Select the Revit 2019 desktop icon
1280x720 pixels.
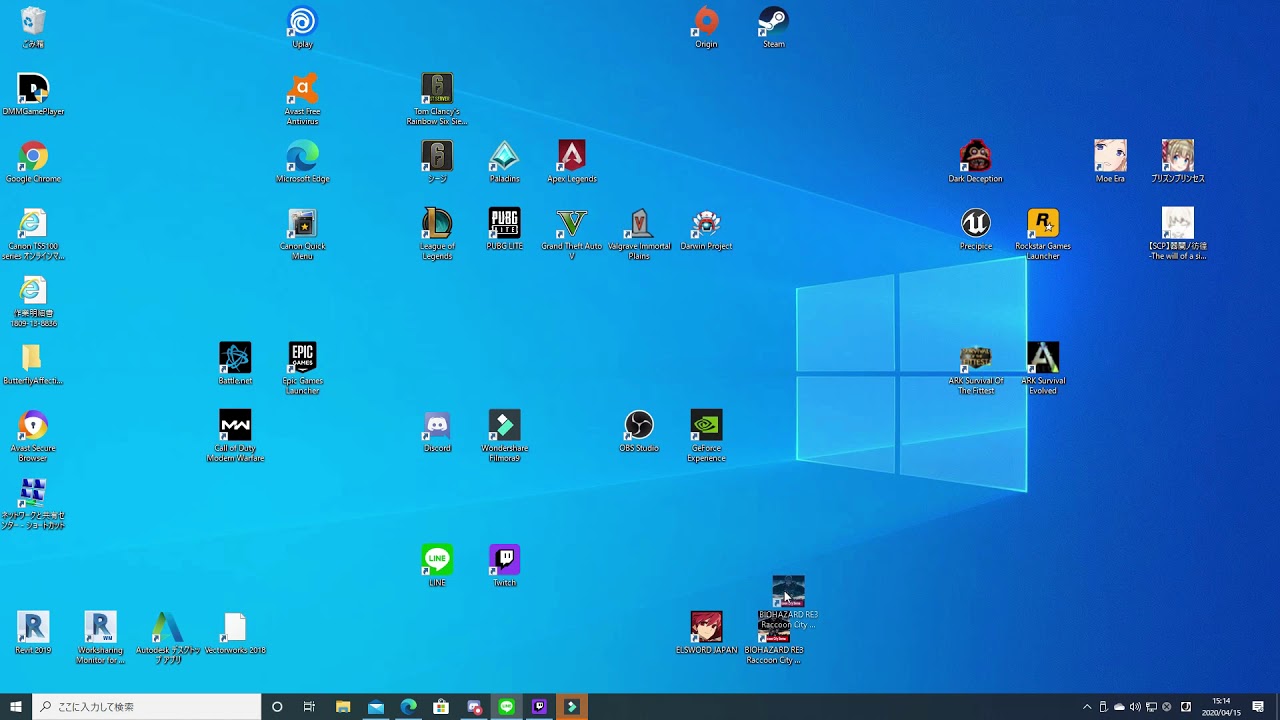[x=33, y=633]
